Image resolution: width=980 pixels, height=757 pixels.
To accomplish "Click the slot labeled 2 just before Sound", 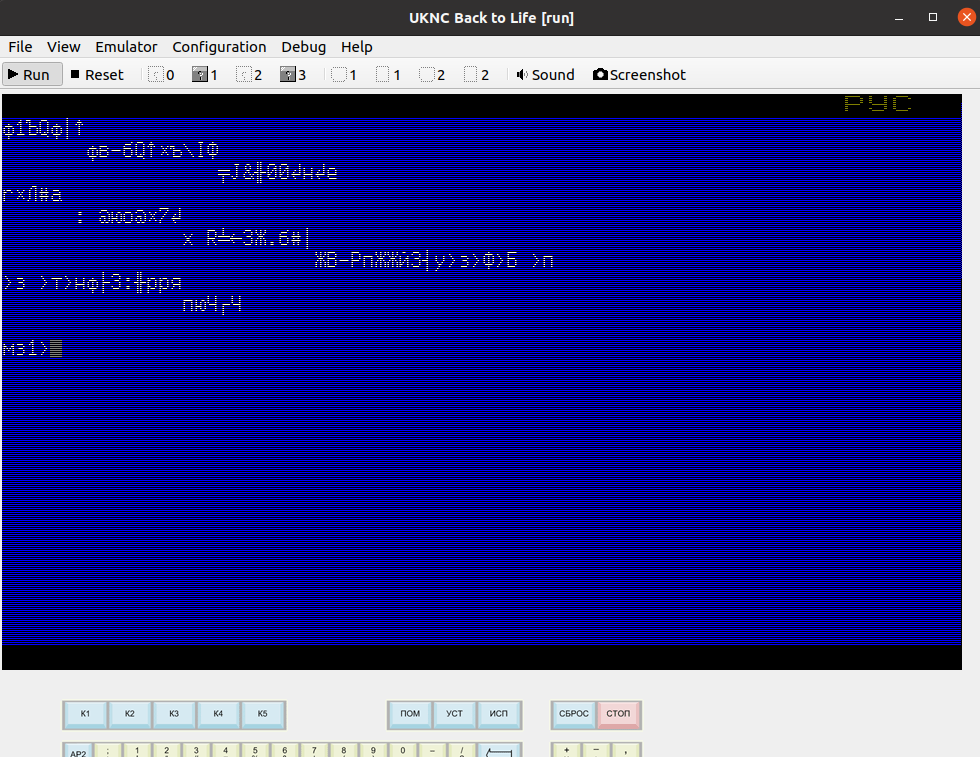I will coord(476,75).
